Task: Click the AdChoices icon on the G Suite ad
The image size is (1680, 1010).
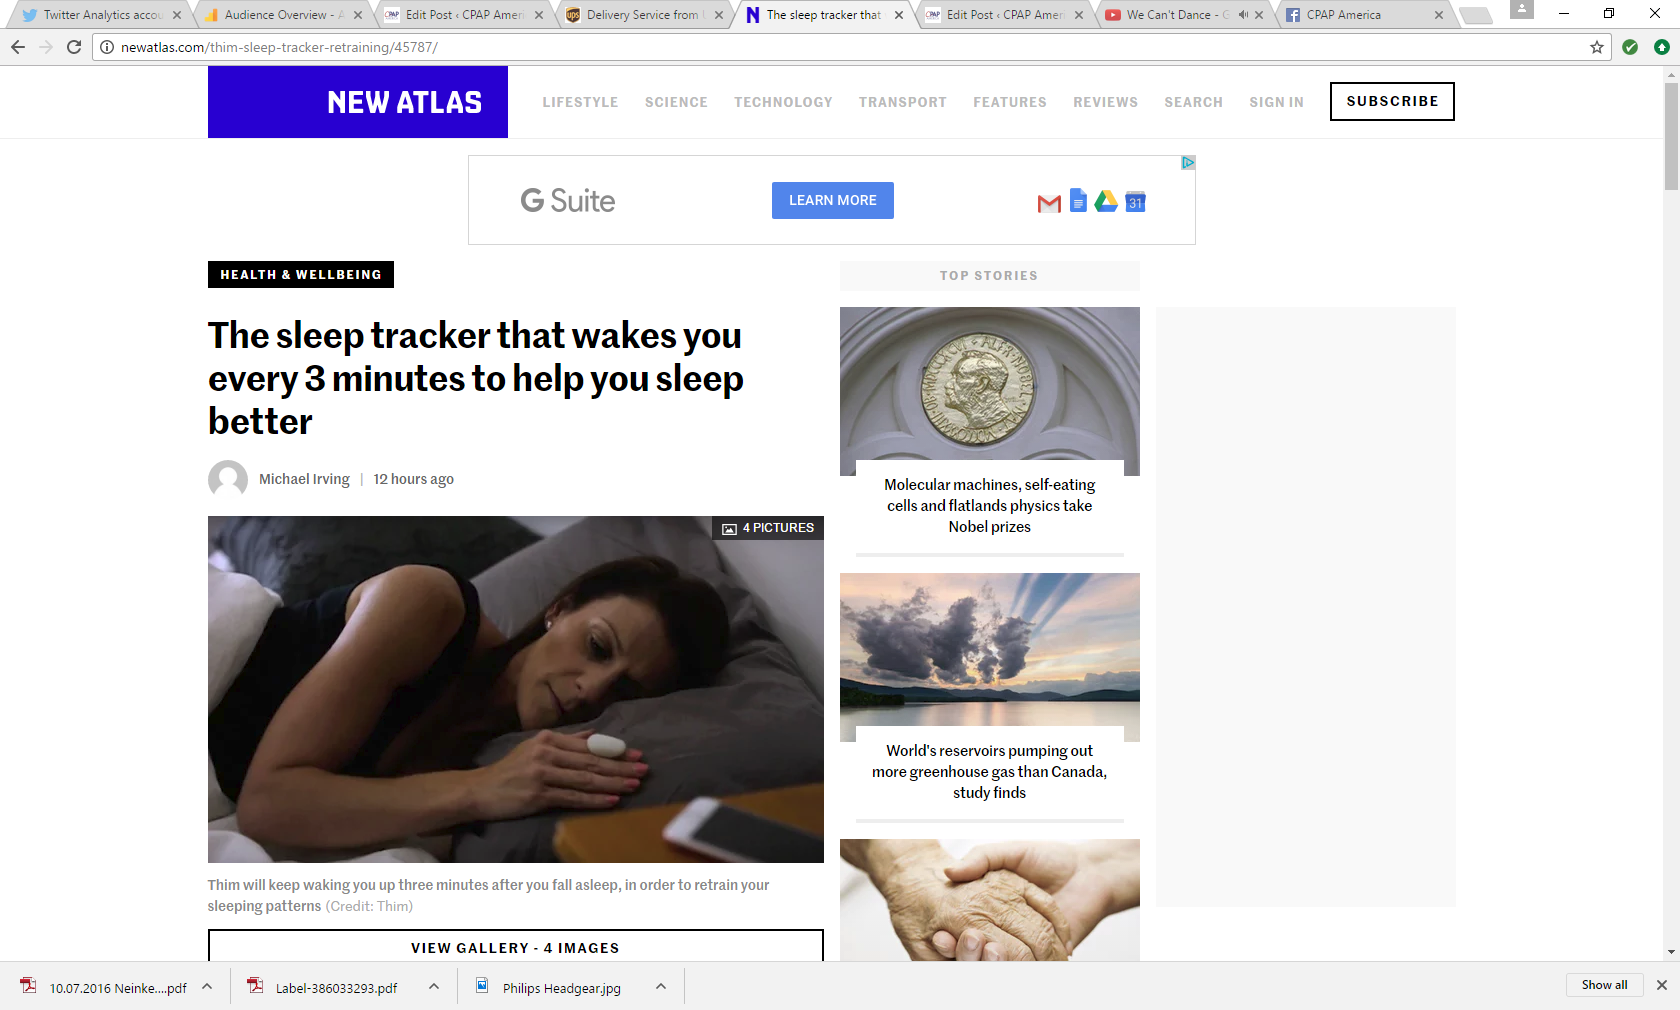Action: (1188, 162)
